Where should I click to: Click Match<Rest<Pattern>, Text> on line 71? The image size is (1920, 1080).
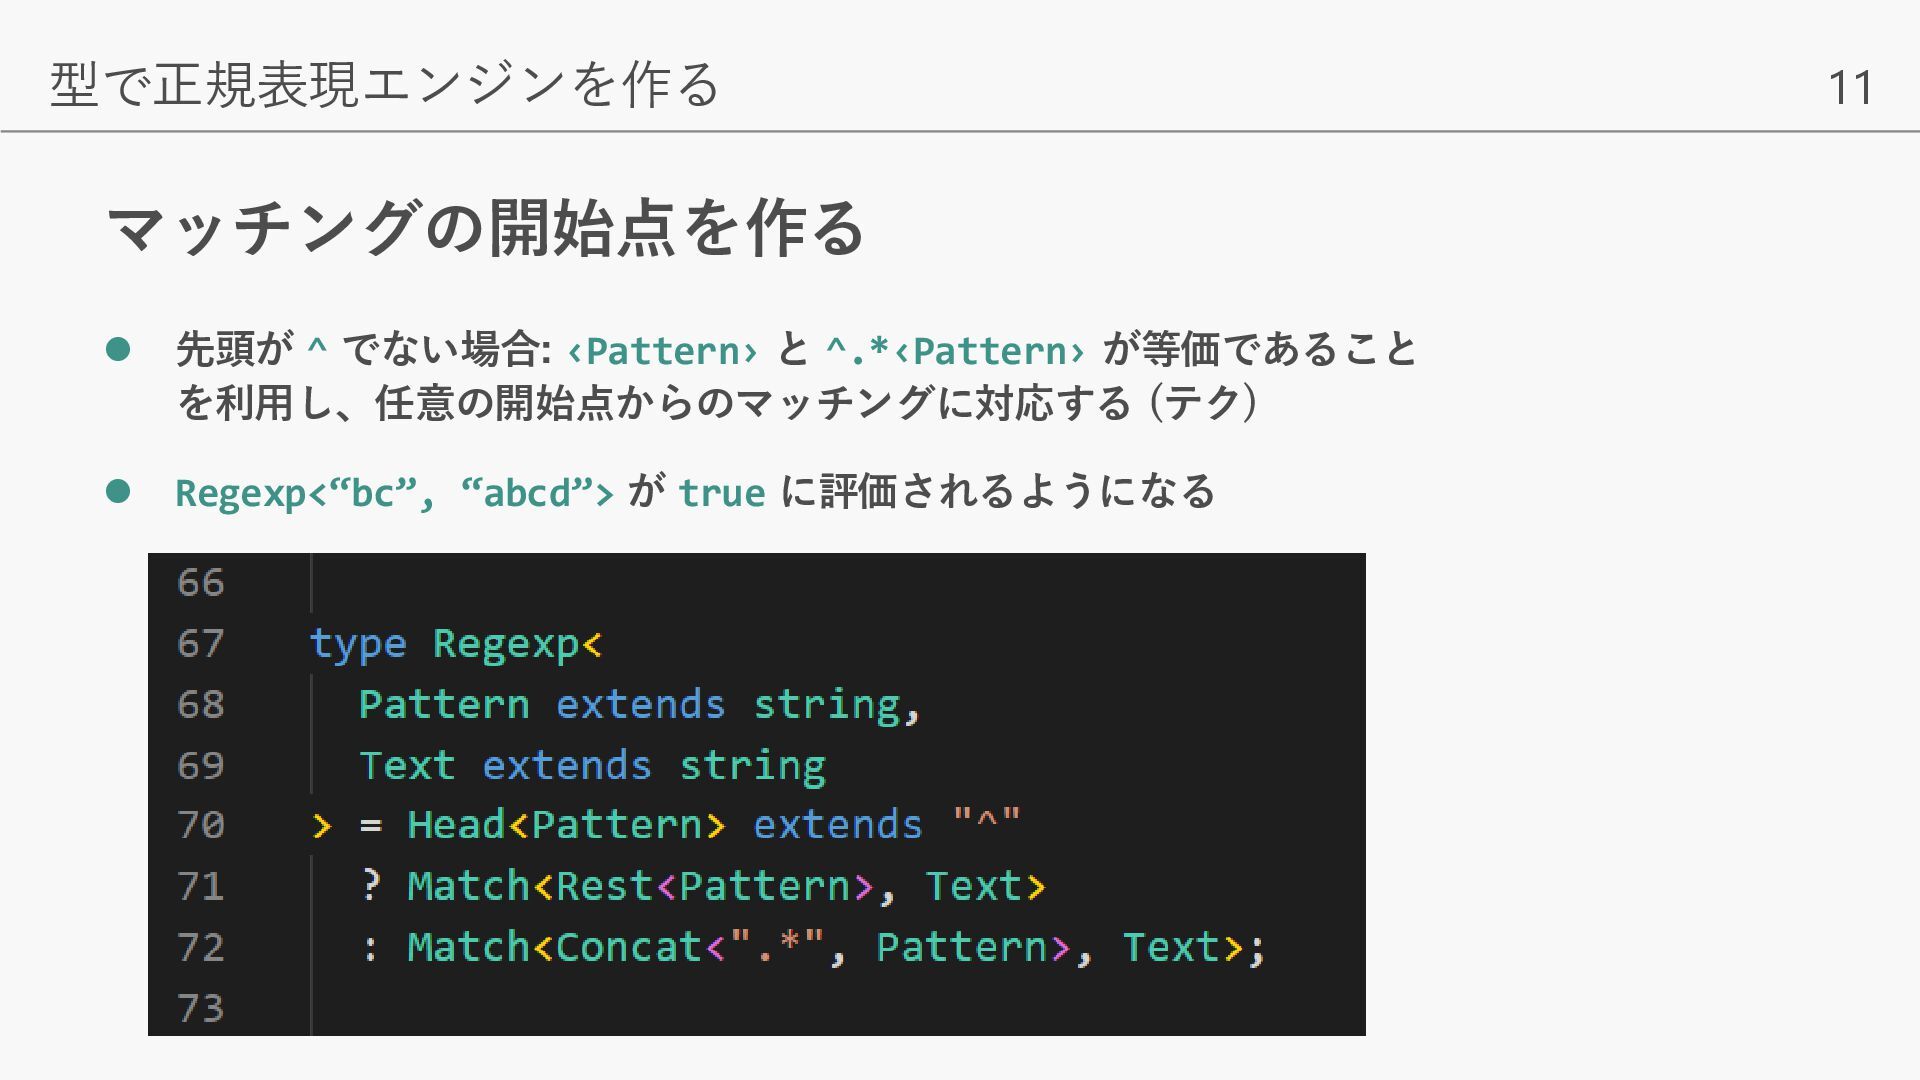click(726, 887)
